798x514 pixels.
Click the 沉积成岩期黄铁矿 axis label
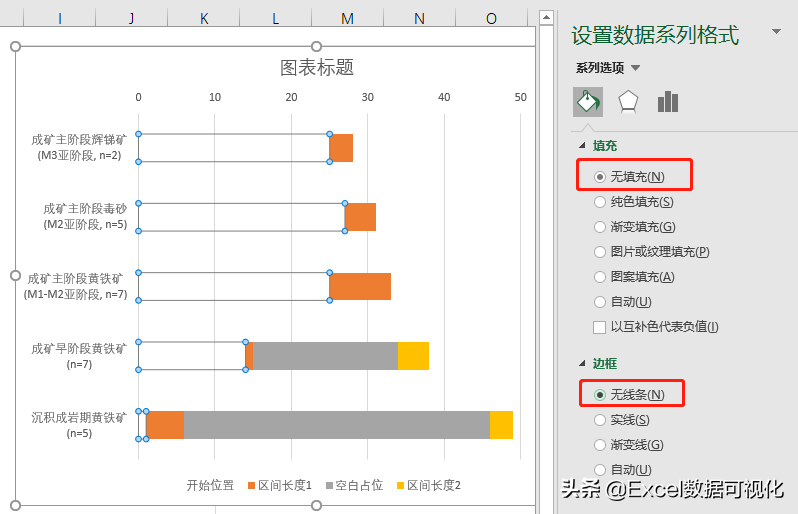tap(79, 425)
